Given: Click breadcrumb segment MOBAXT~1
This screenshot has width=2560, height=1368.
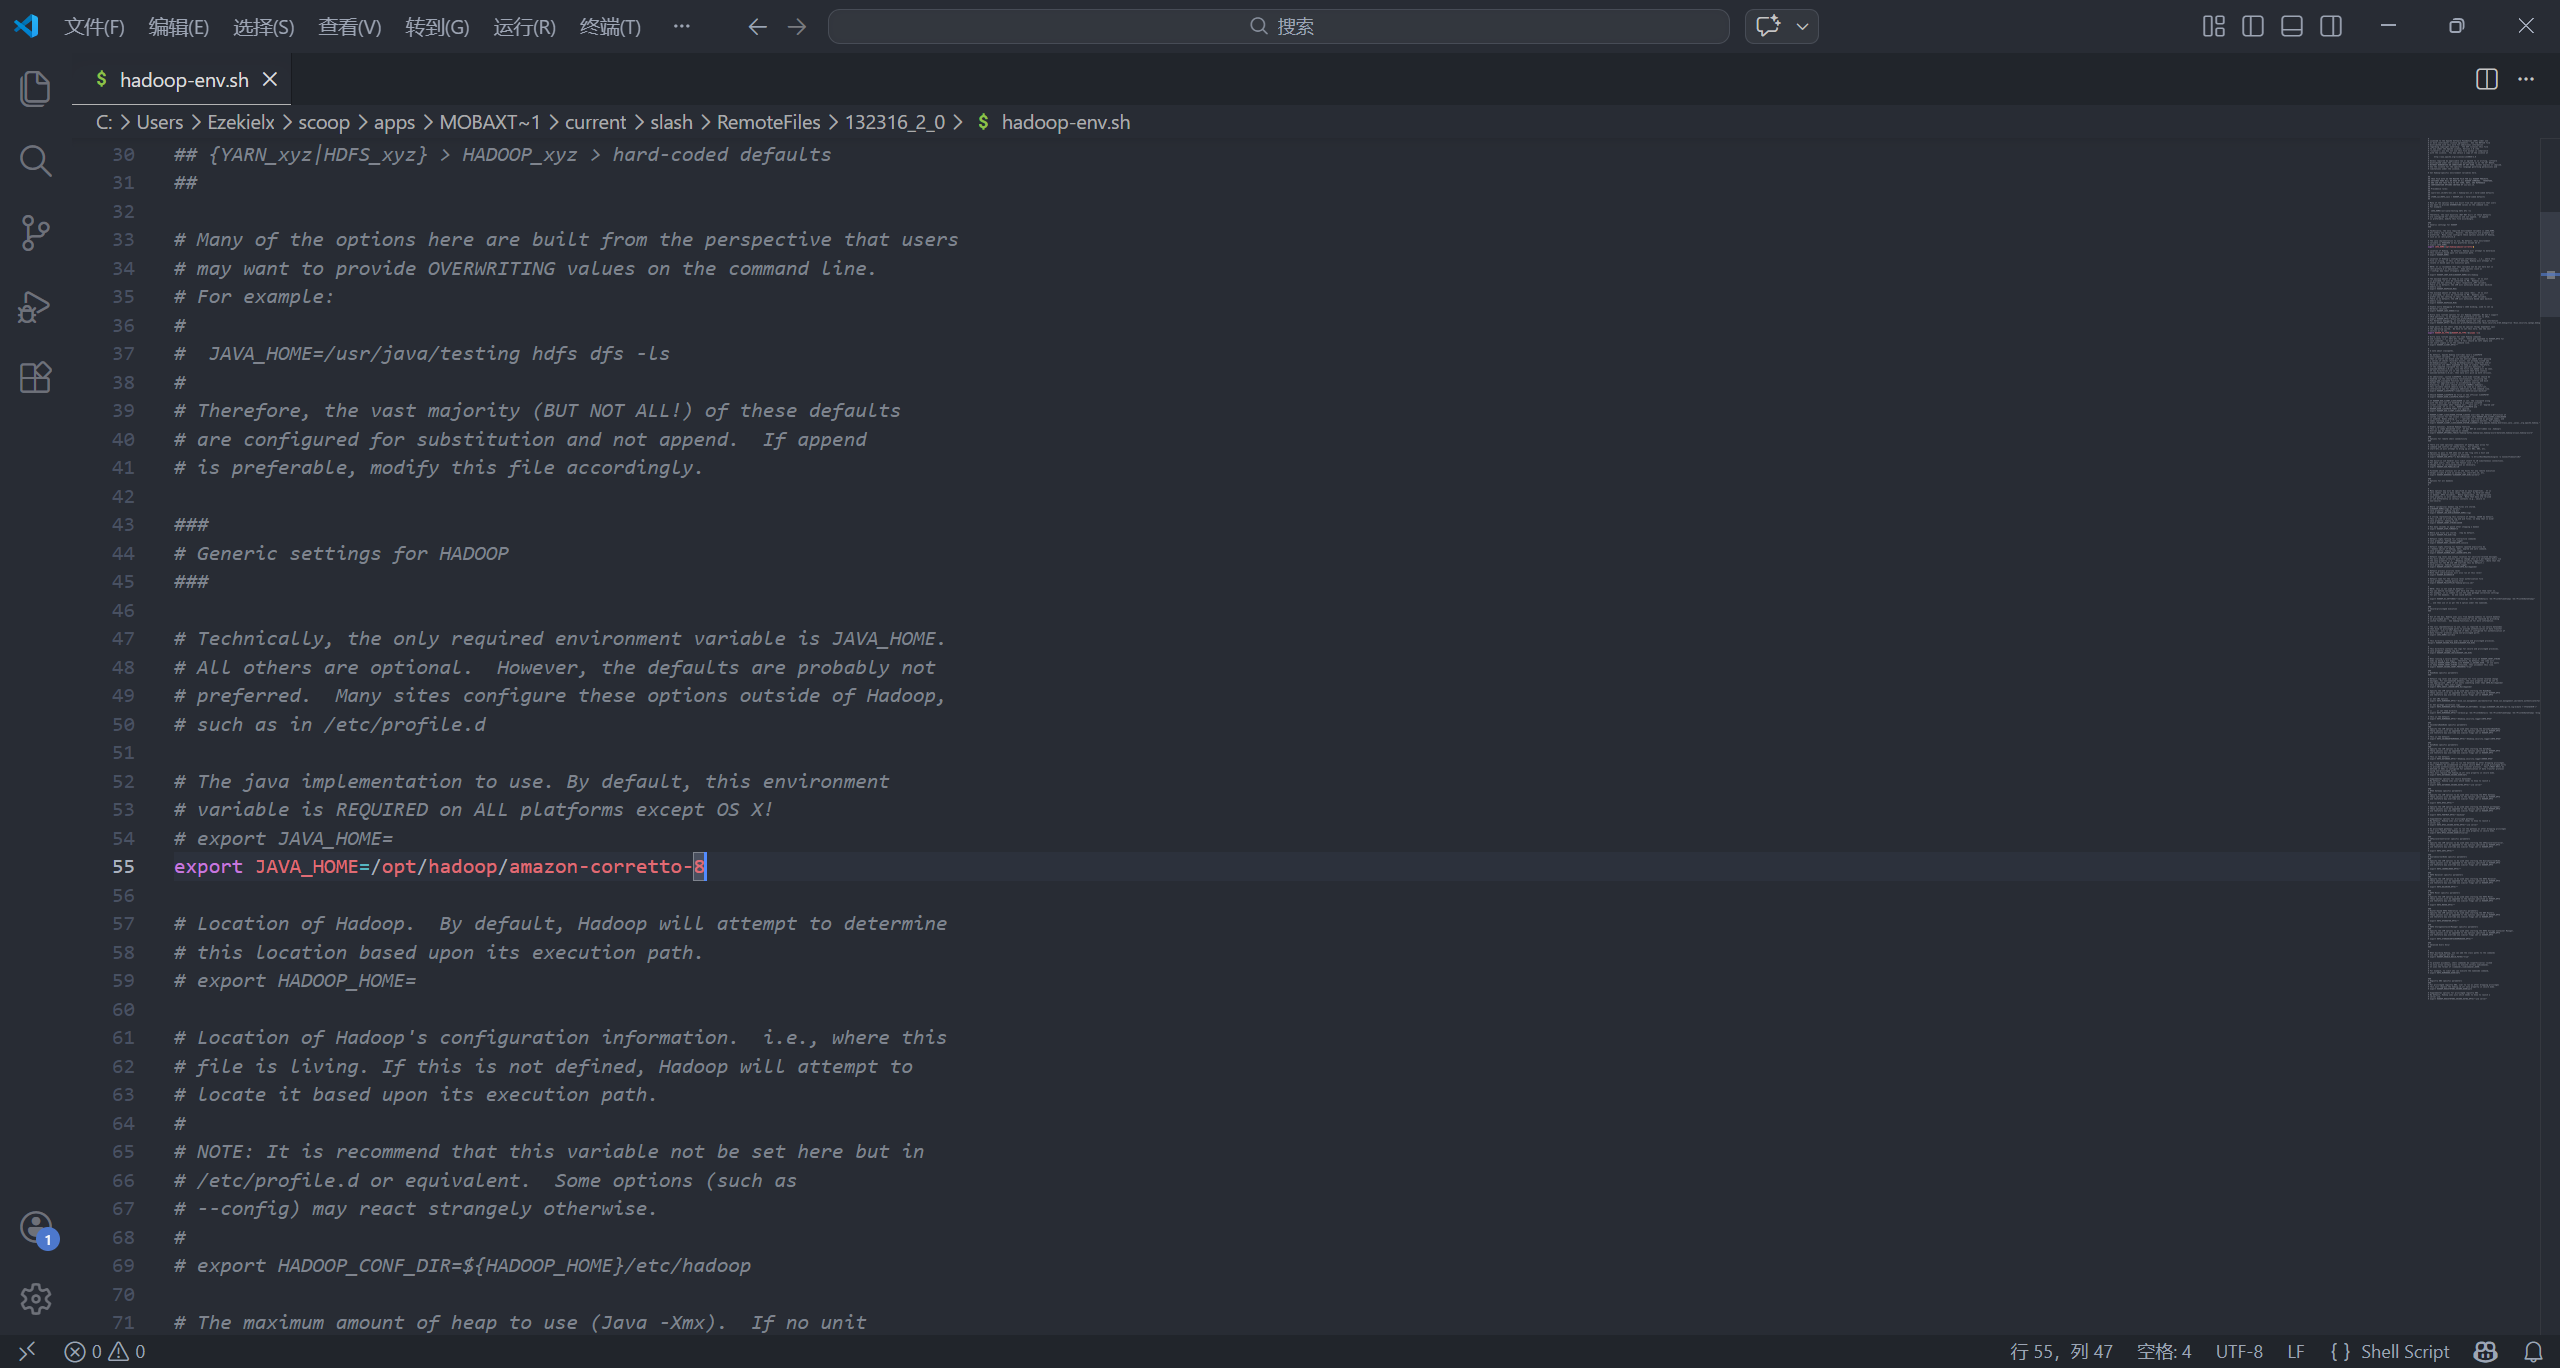Looking at the screenshot, I should (x=490, y=122).
